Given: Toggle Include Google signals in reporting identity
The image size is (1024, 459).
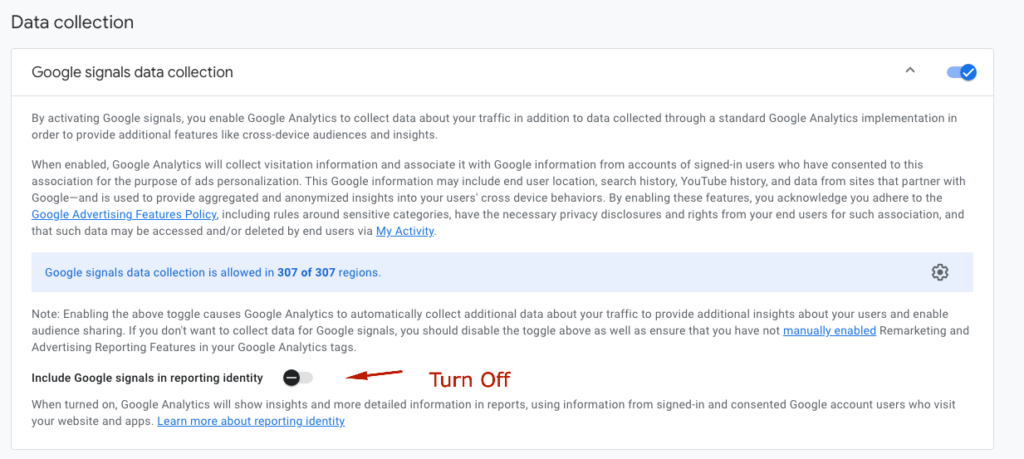Looking at the screenshot, I should coord(298,377).
